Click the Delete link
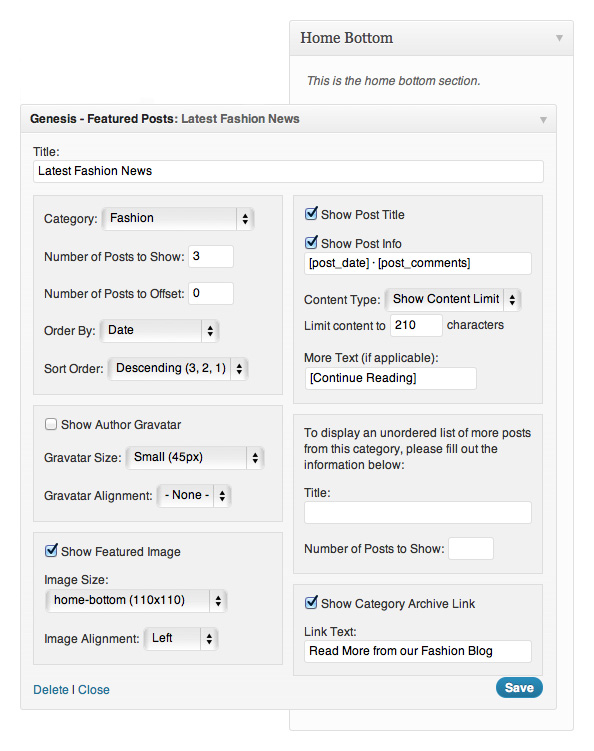 point(51,690)
